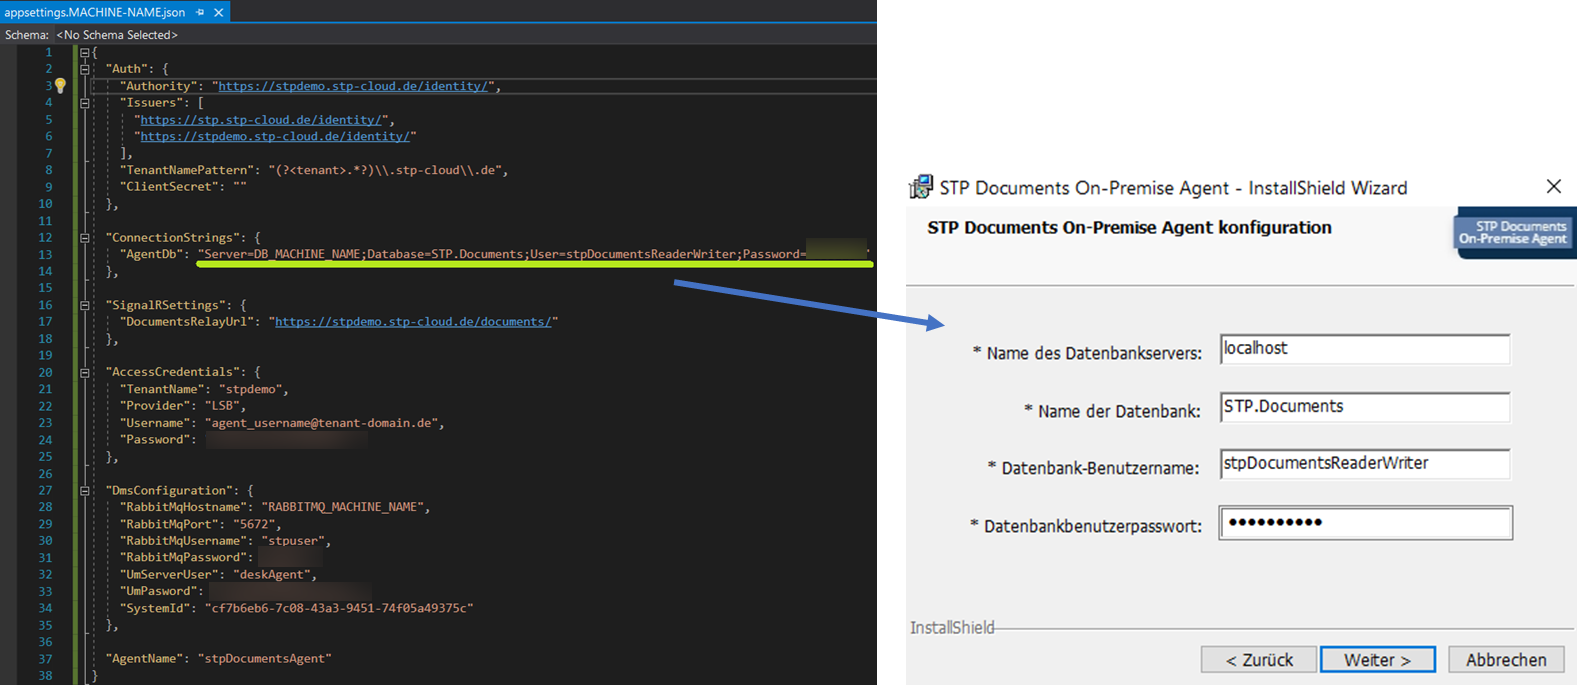Pin the appsettings.MACHINE-NAME.json tab
The height and width of the screenshot is (685, 1577).
pyautogui.click(x=200, y=12)
